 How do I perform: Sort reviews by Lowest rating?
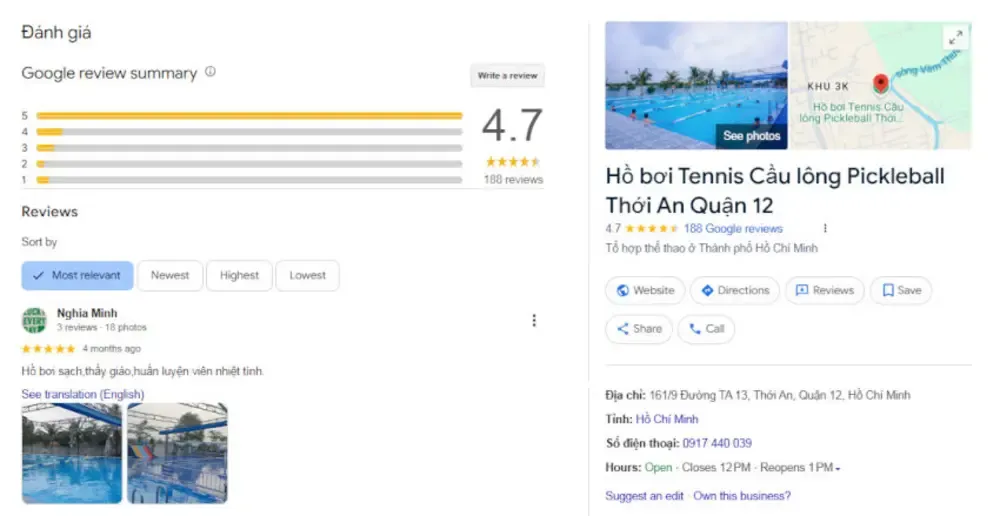(307, 275)
